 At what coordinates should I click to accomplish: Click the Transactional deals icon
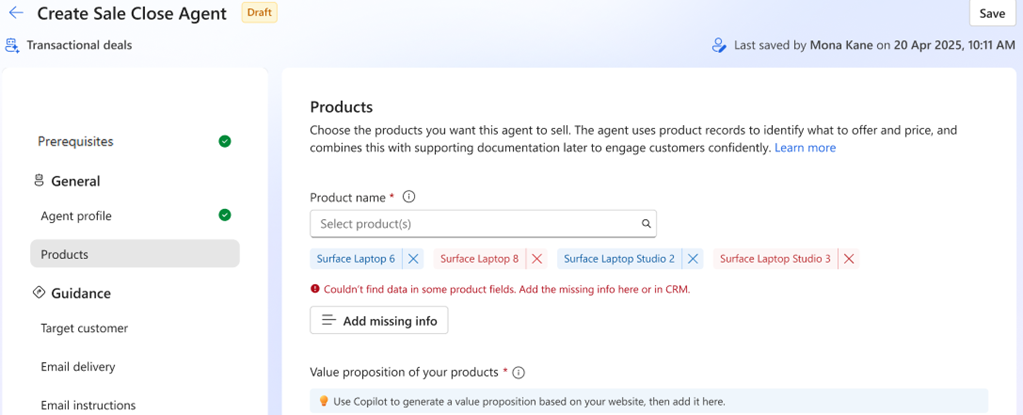pyautogui.click(x=12, y=45)
